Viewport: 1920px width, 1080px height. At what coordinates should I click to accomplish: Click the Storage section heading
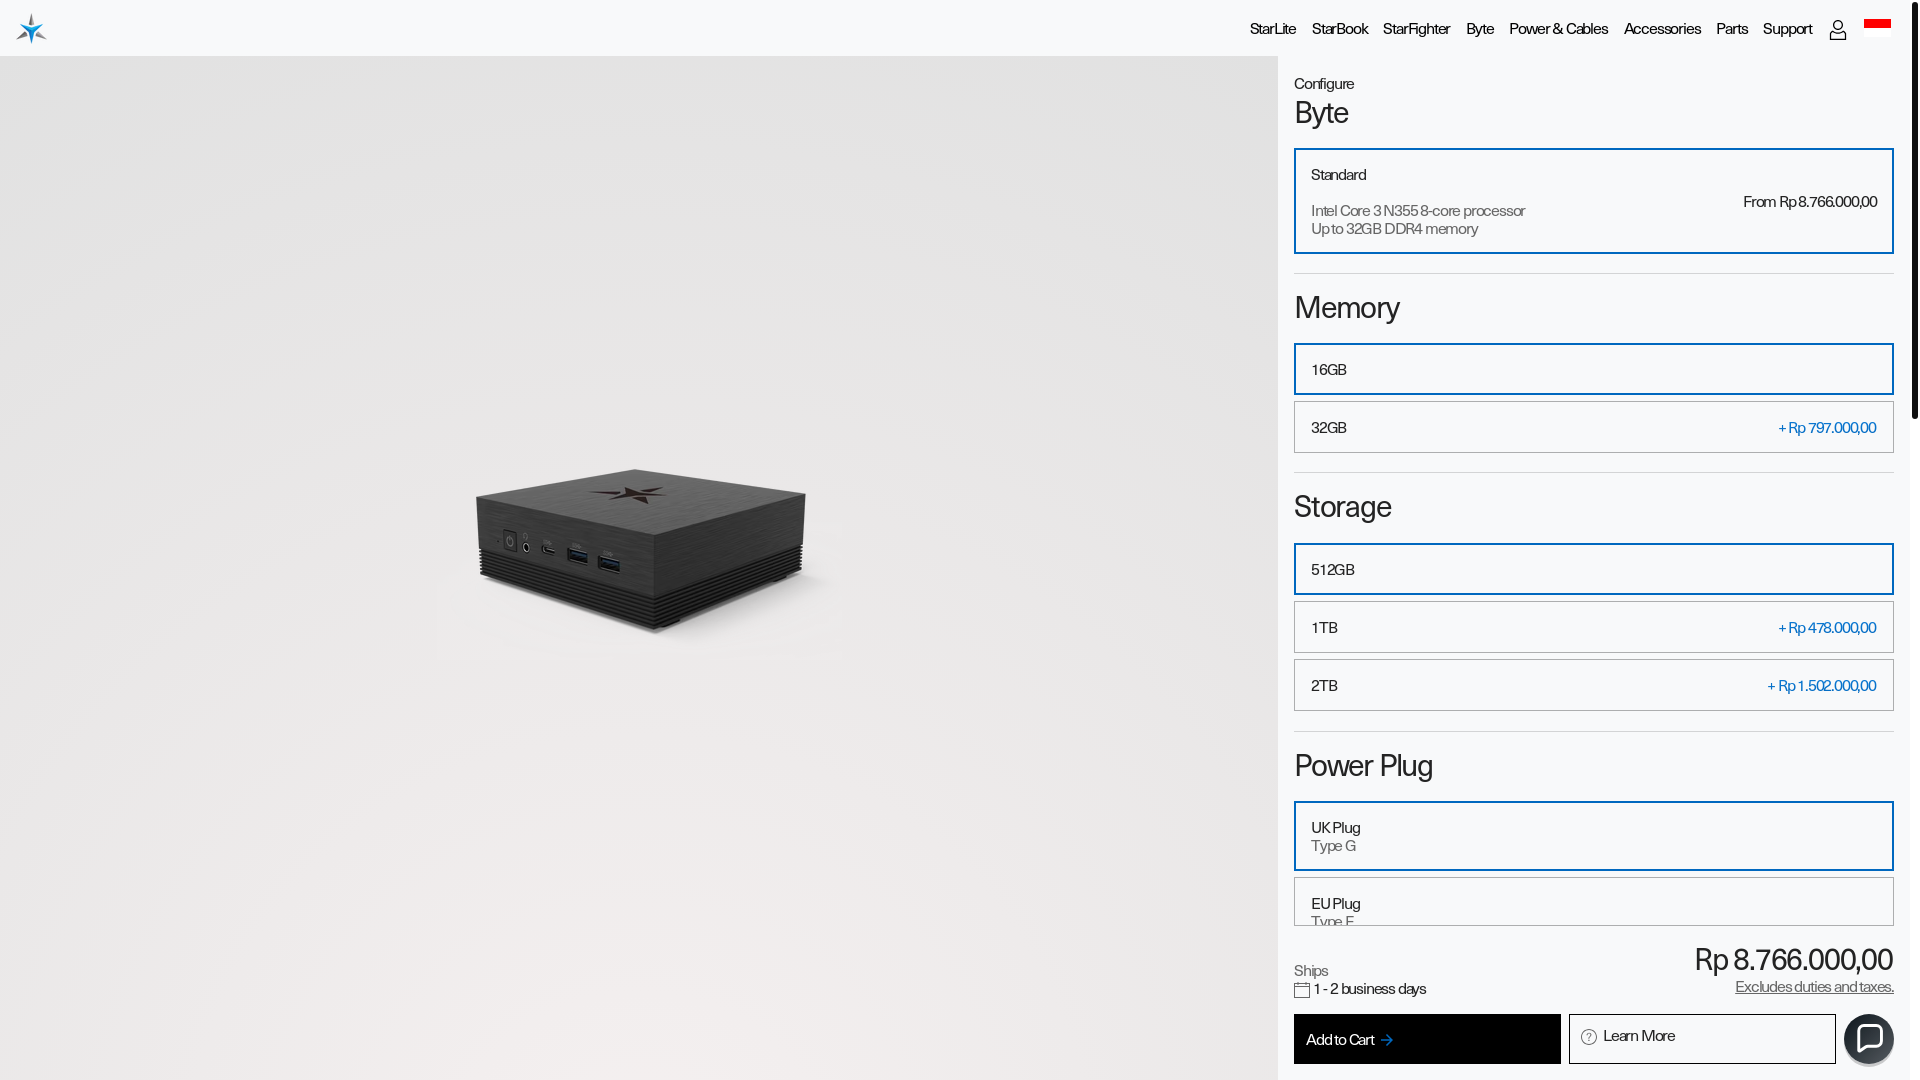pos(1342,507)
